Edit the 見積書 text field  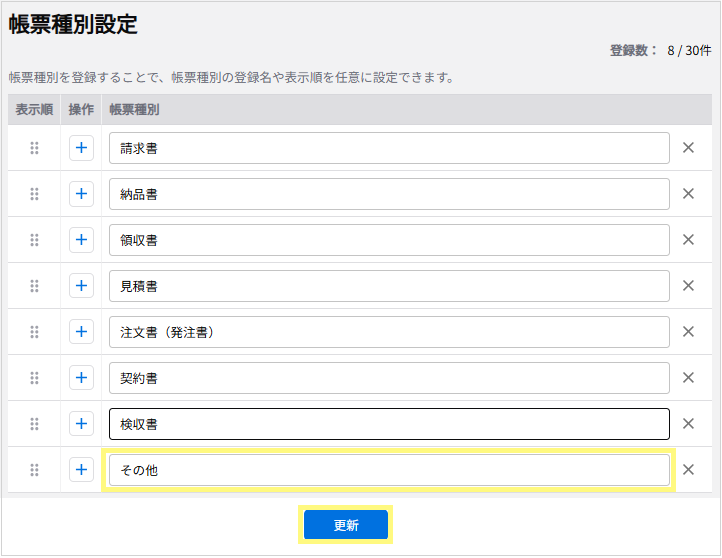pos(389,286)
